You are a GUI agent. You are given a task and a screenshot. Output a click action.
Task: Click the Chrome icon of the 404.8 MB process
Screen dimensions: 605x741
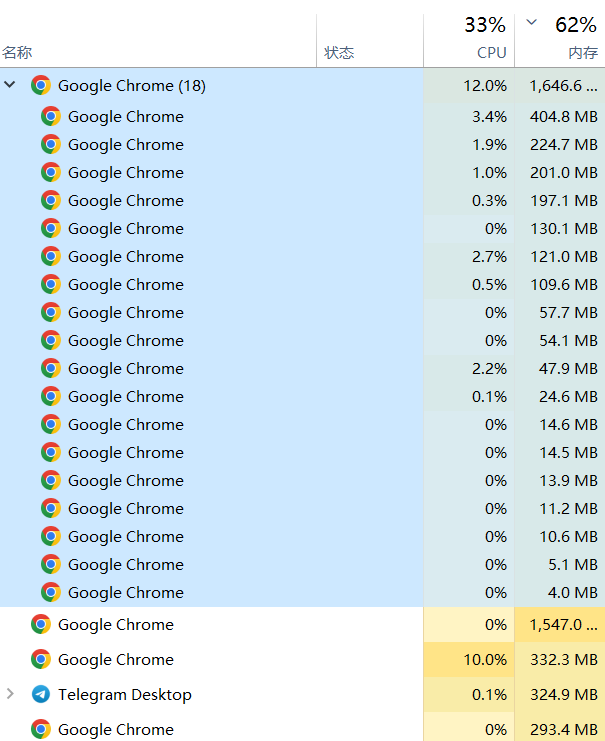tap(51, 116)
